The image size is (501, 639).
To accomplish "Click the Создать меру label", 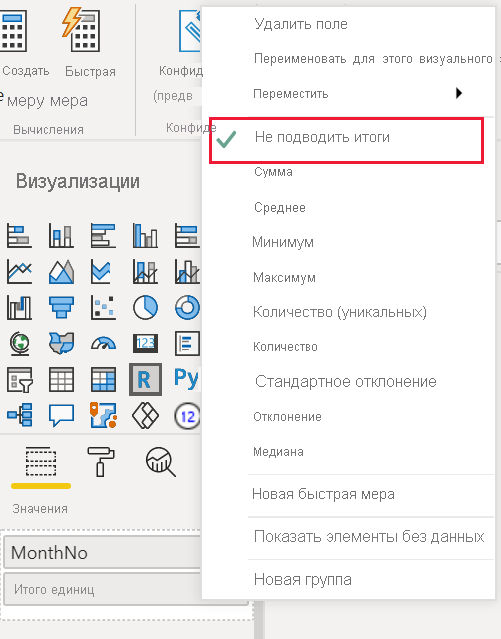I will click(26, 71).
